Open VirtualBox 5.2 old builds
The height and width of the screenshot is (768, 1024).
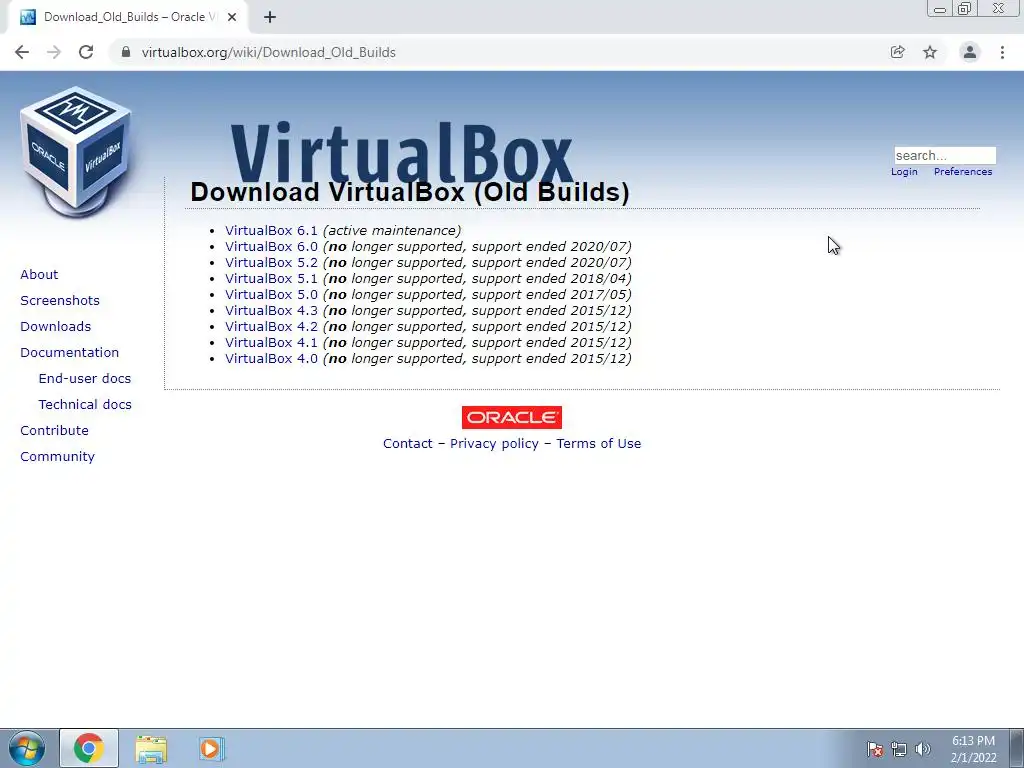click(x=271, y=263)
